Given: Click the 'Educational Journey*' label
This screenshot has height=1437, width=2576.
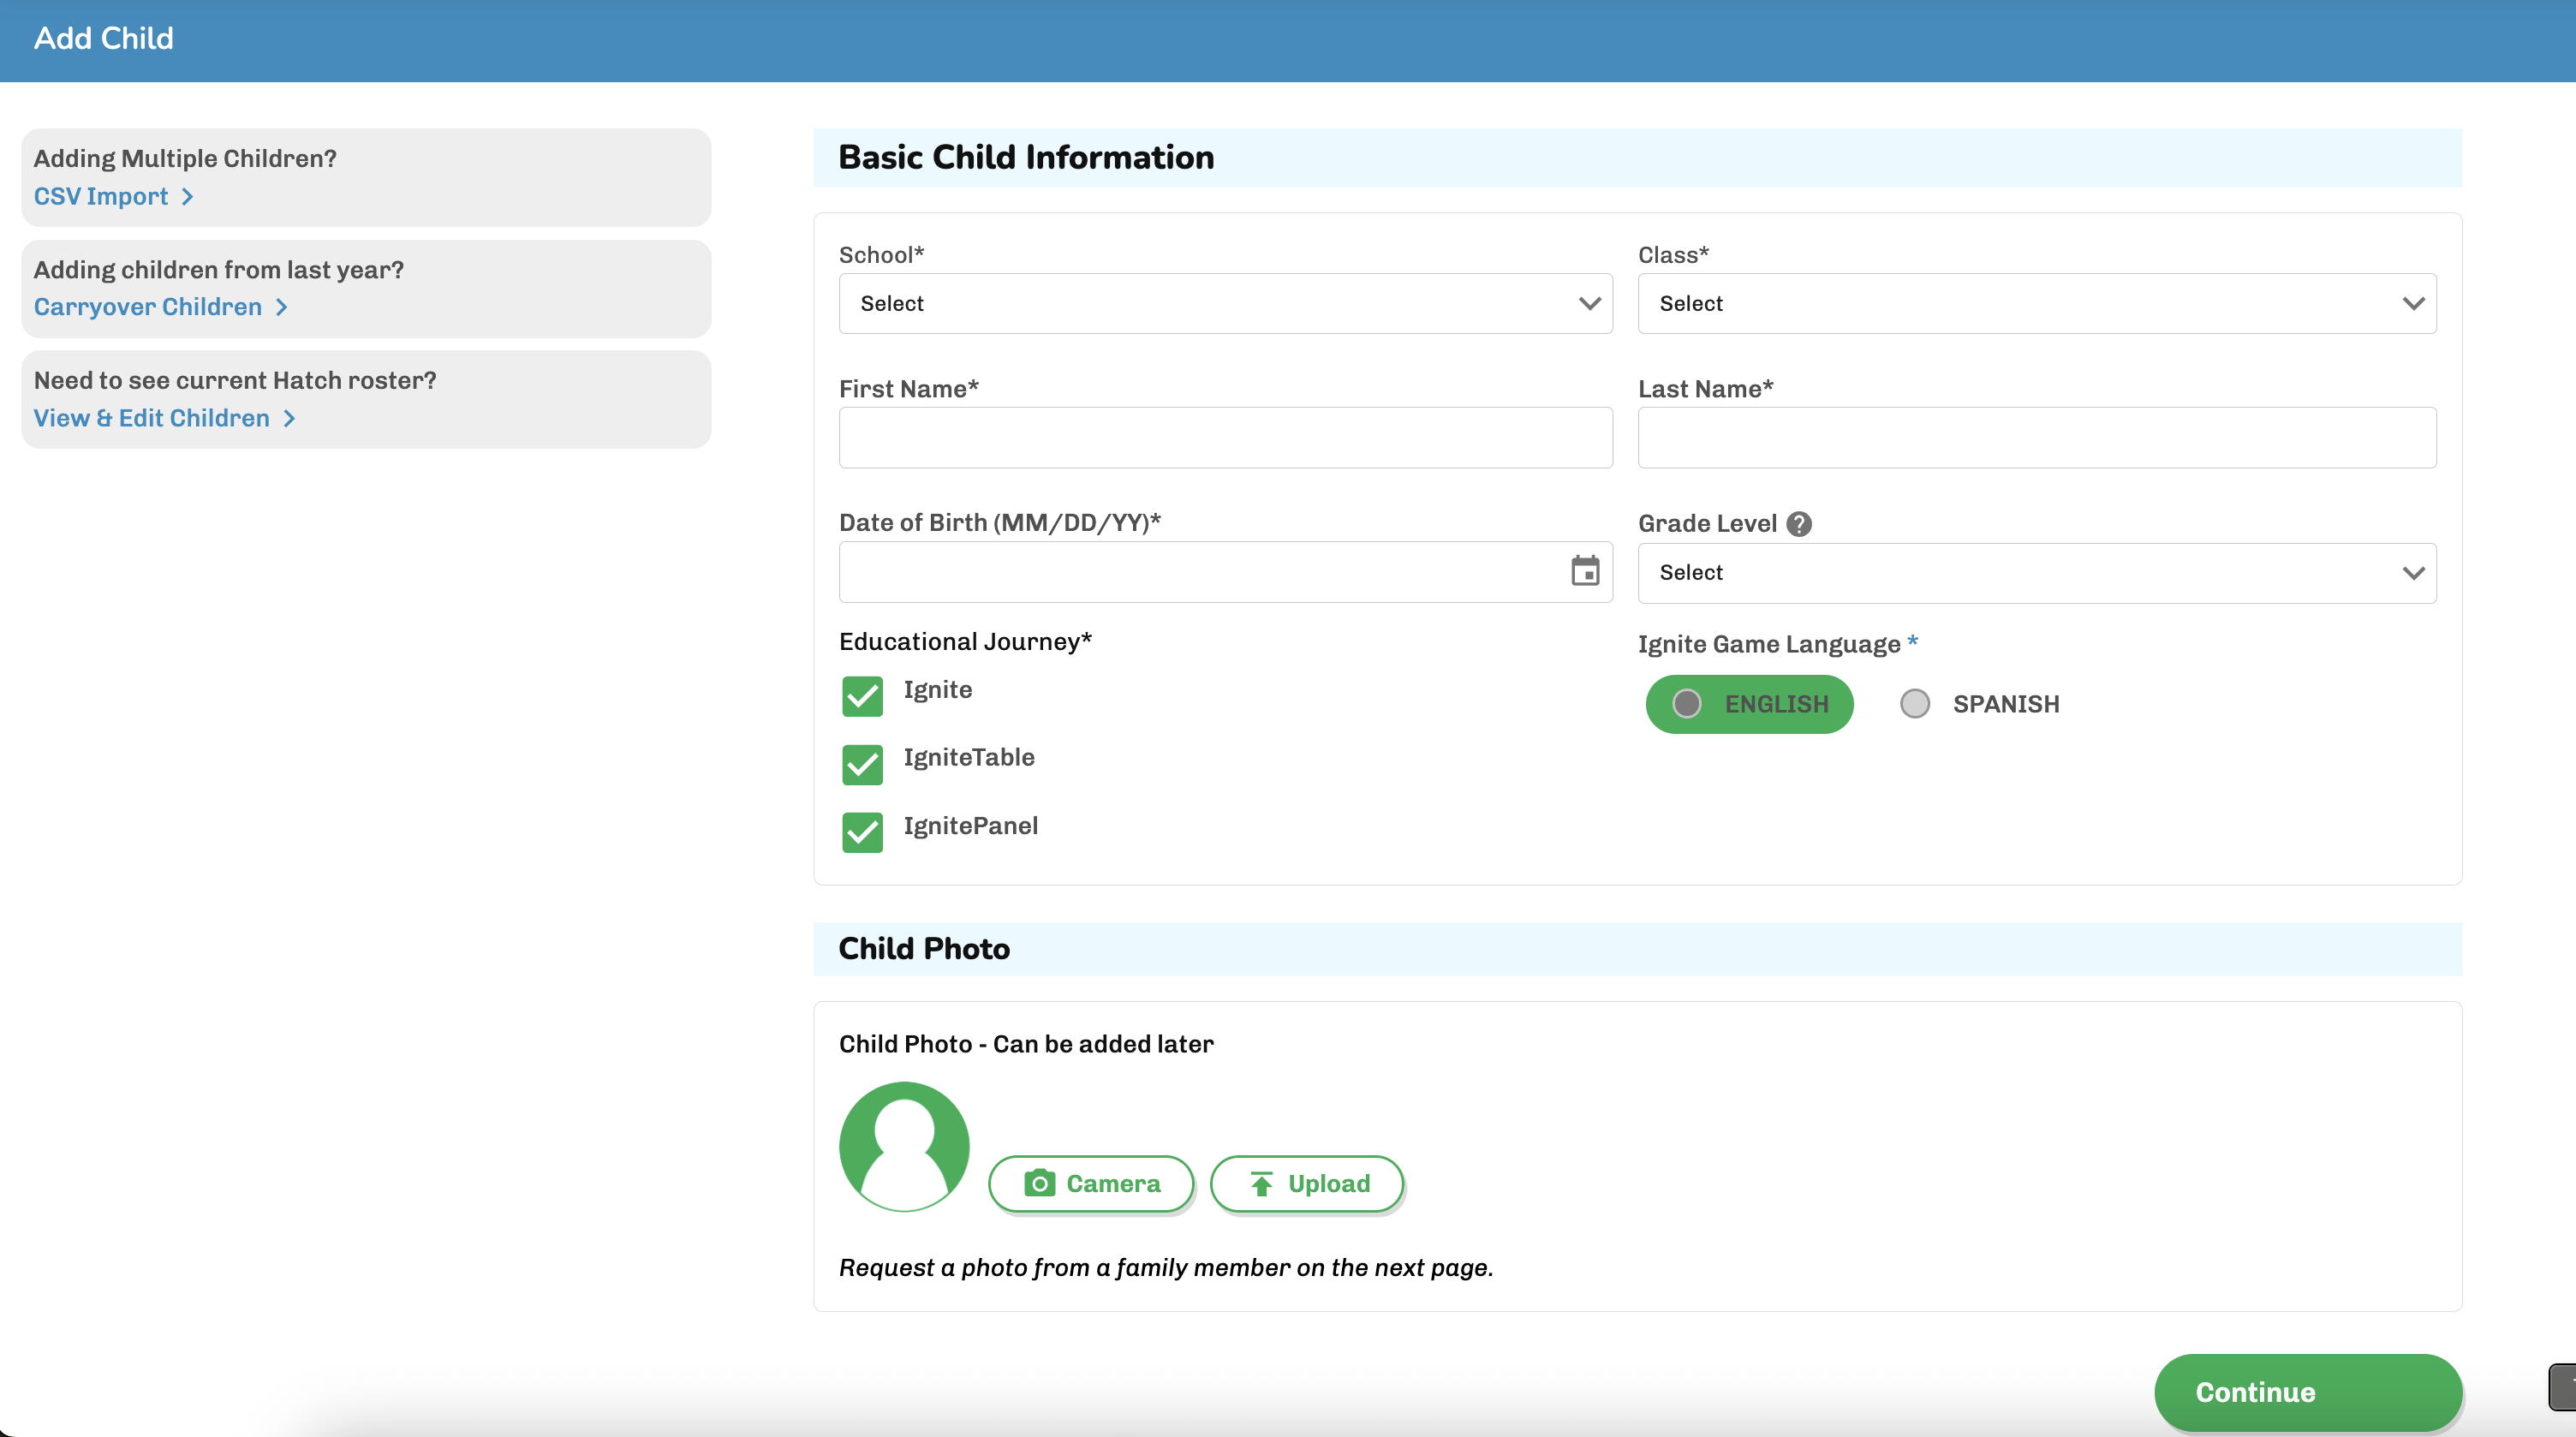Looking at the screenshot, I should 965,641.
